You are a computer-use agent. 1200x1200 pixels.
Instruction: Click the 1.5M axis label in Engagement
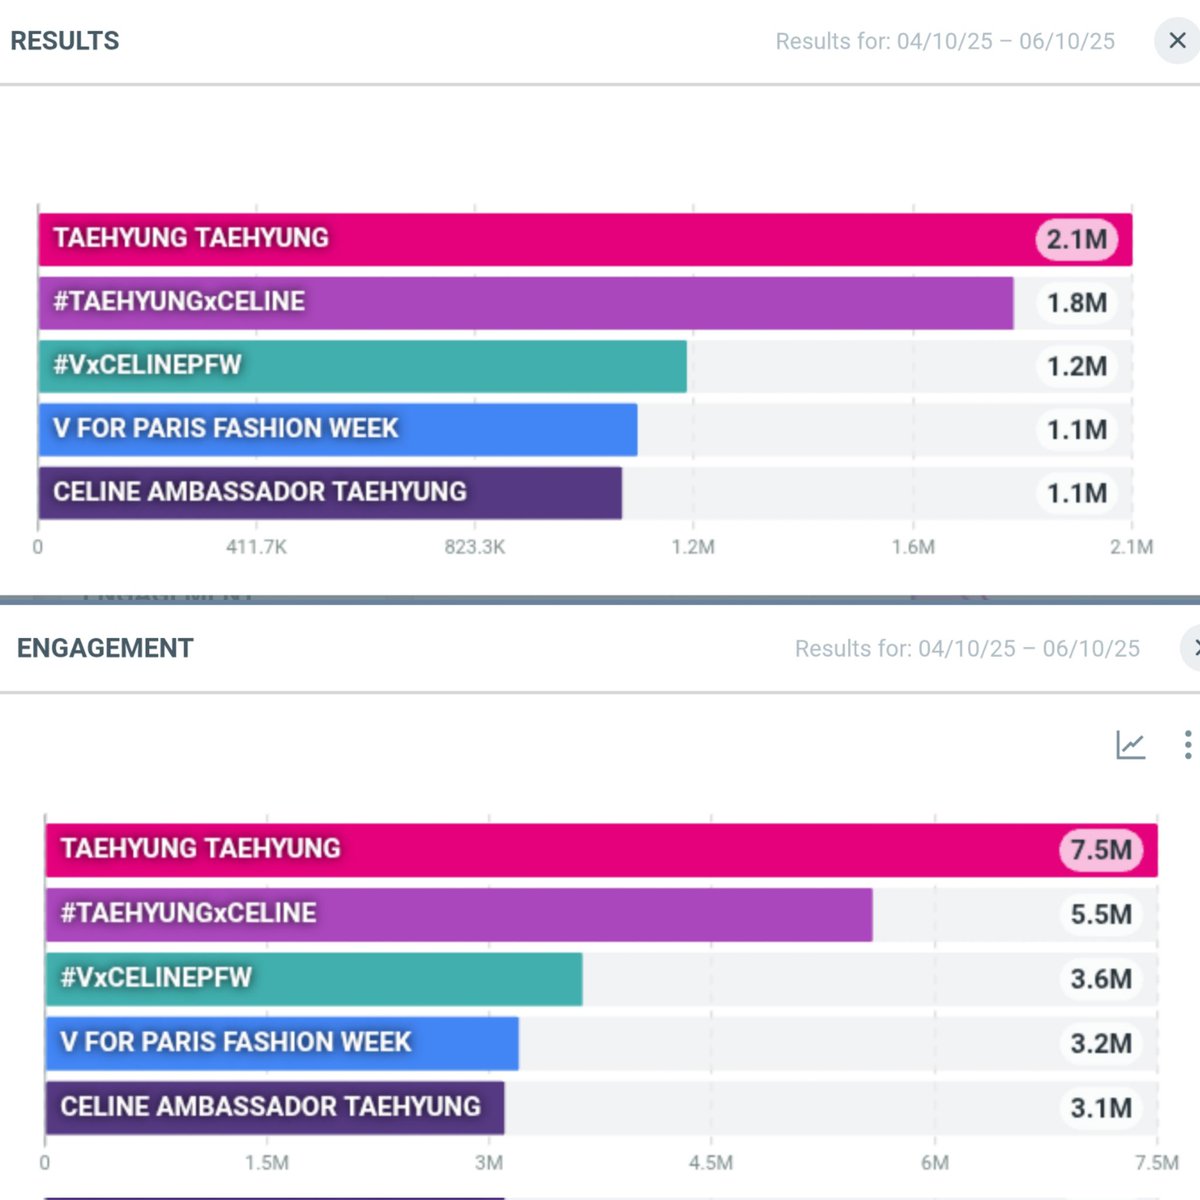[x=267, y=1163]
